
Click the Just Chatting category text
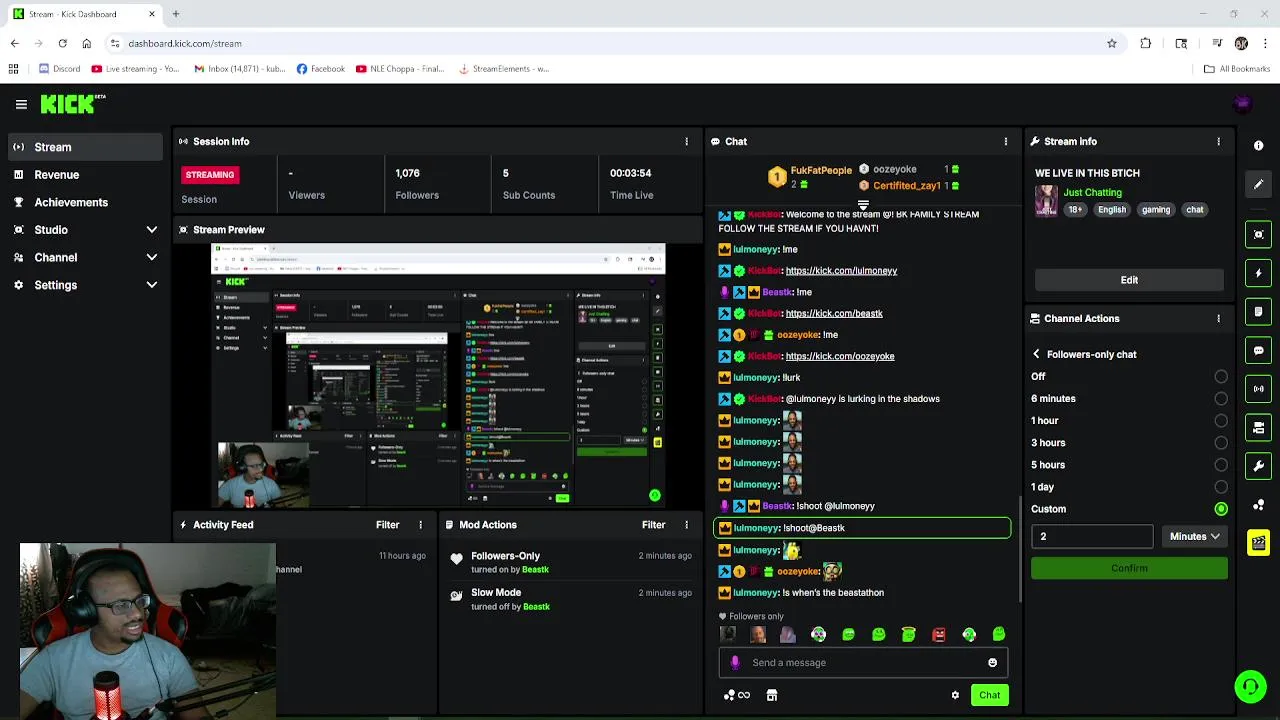pyautogui.click(x=1092, y=192)
